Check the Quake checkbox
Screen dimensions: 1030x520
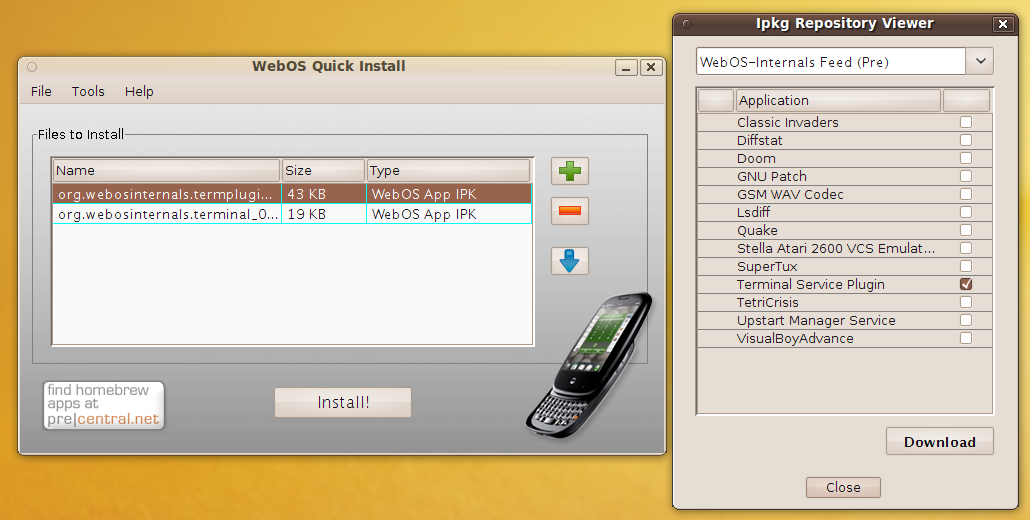(966, 230)
